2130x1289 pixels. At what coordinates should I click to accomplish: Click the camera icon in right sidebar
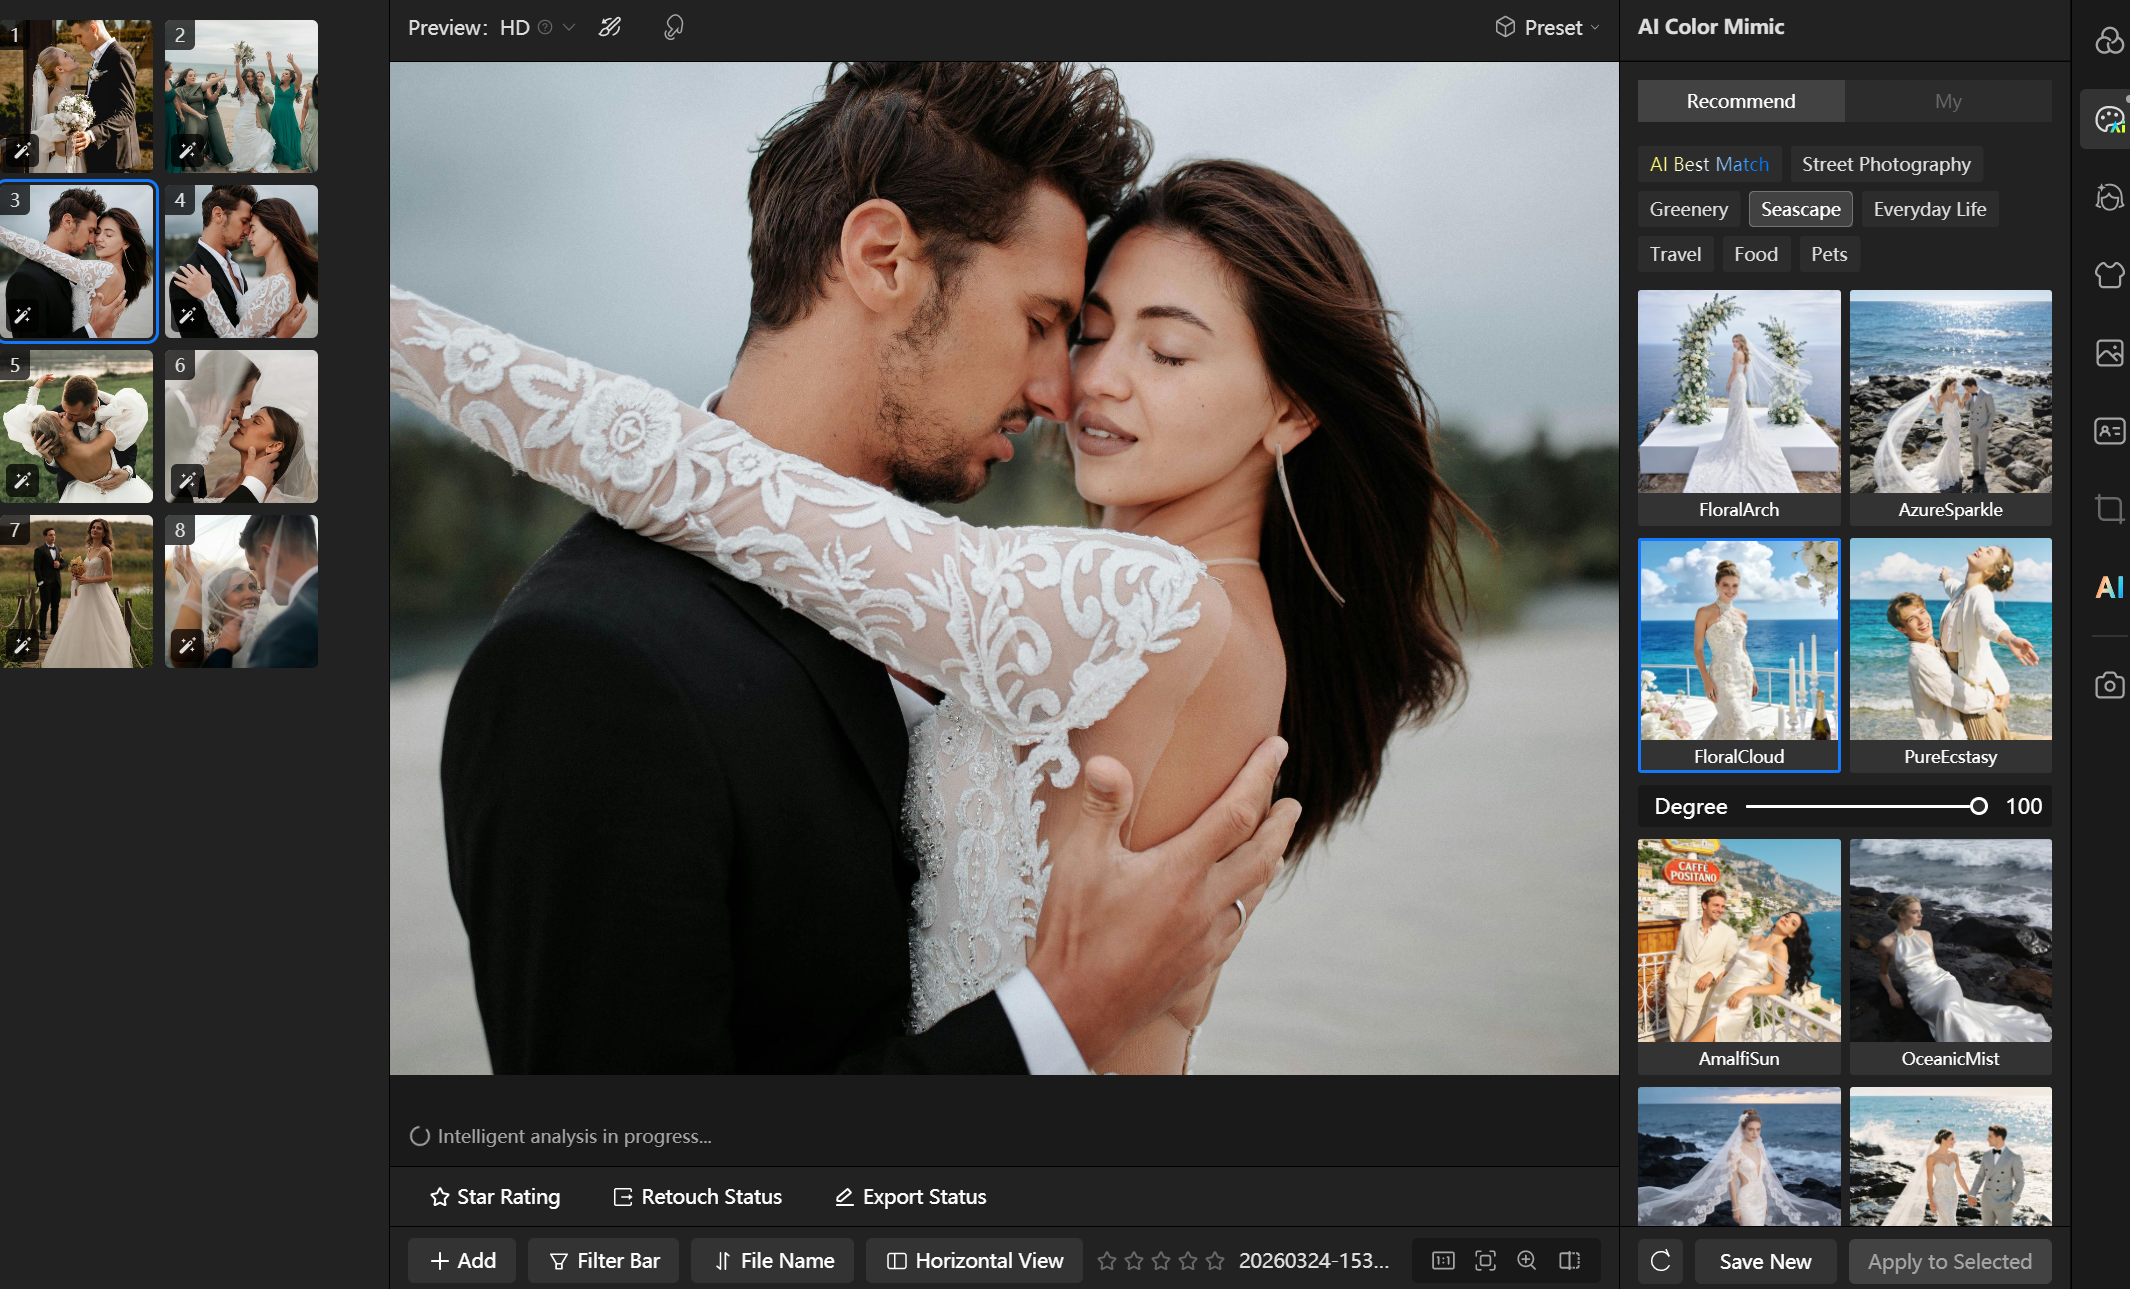[2109, 685]
